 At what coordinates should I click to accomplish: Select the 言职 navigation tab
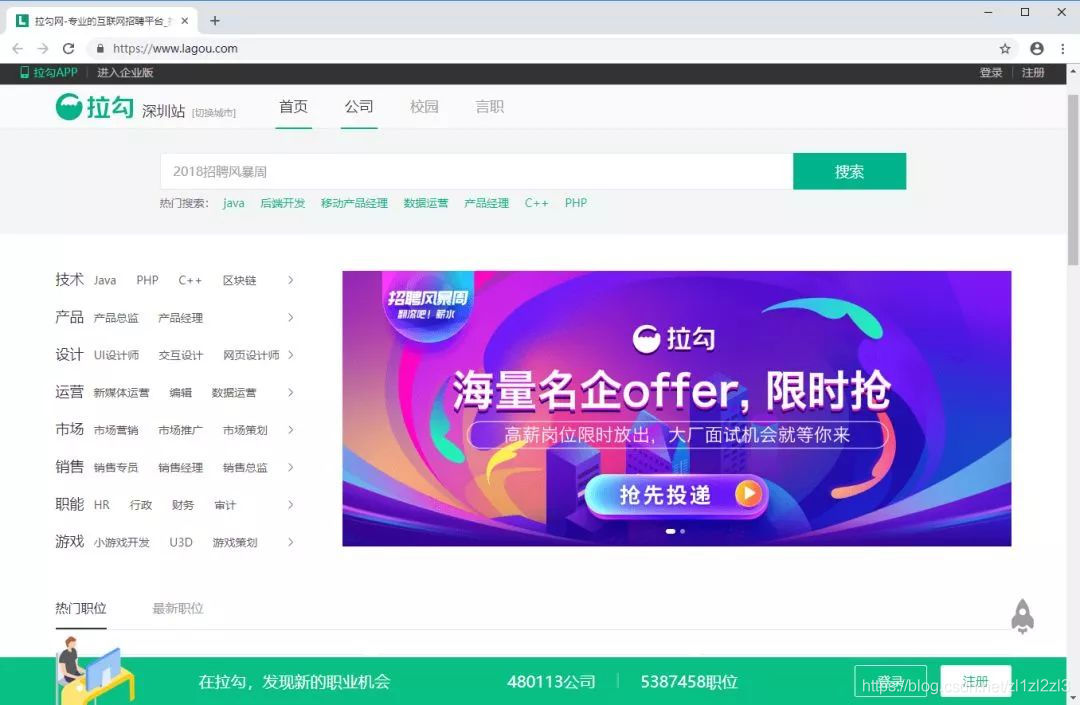click(x=490, y=107)
